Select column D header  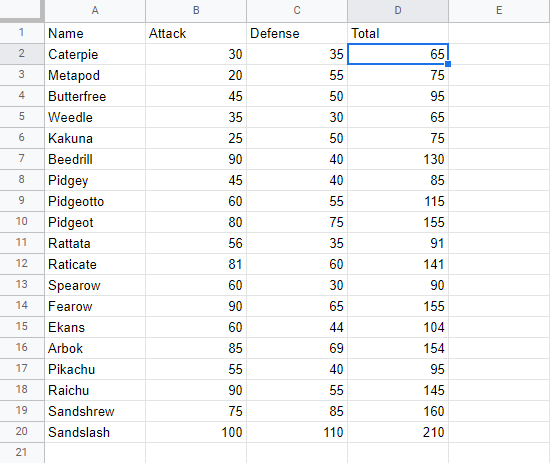coord(398,11)
